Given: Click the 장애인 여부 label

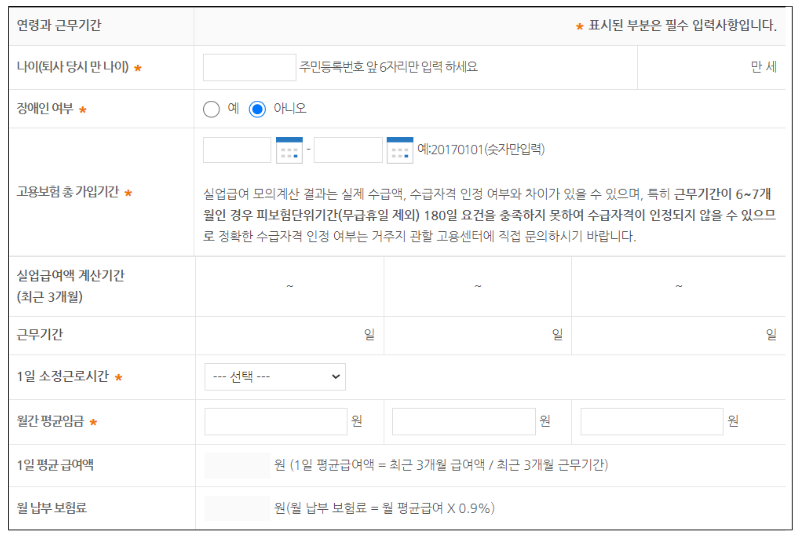Looking at the screenshot, I should [45, 109].
